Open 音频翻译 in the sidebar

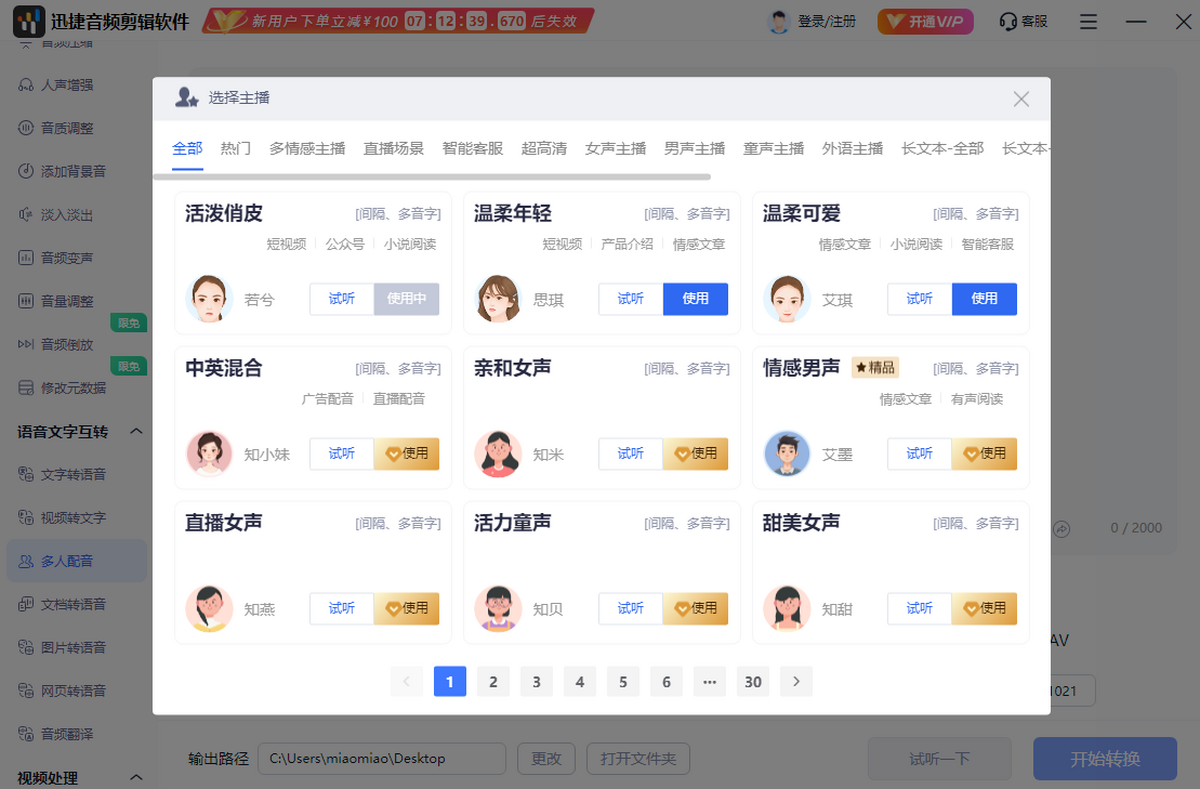[x=67, y=733]
